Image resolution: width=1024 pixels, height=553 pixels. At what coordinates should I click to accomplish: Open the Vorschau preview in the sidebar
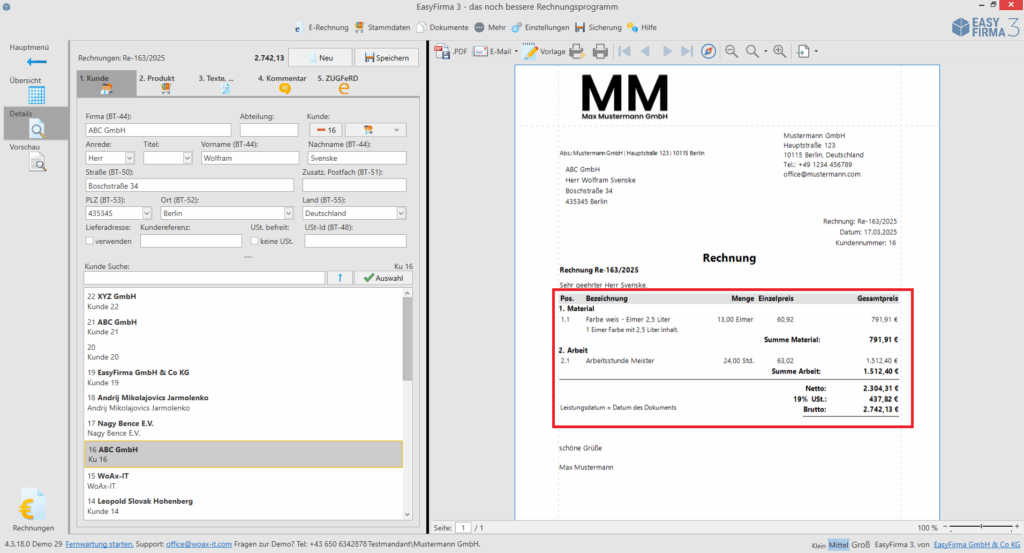pyautogui.click(x=37, y=163)
